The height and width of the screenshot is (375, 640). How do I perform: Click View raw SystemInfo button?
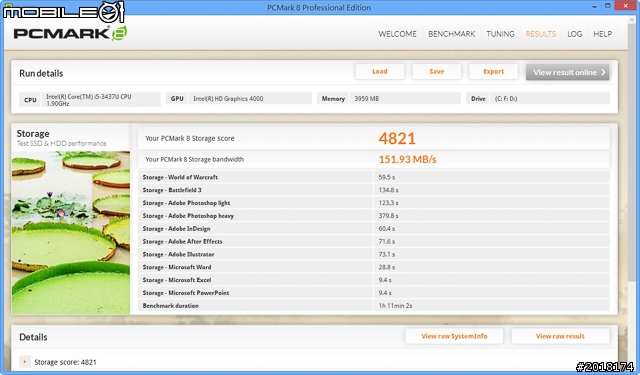coord(454,336)
